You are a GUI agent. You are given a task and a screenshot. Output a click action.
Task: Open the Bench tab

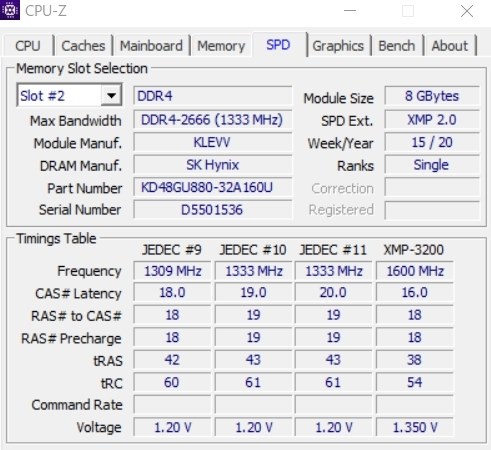pos(397,46)
